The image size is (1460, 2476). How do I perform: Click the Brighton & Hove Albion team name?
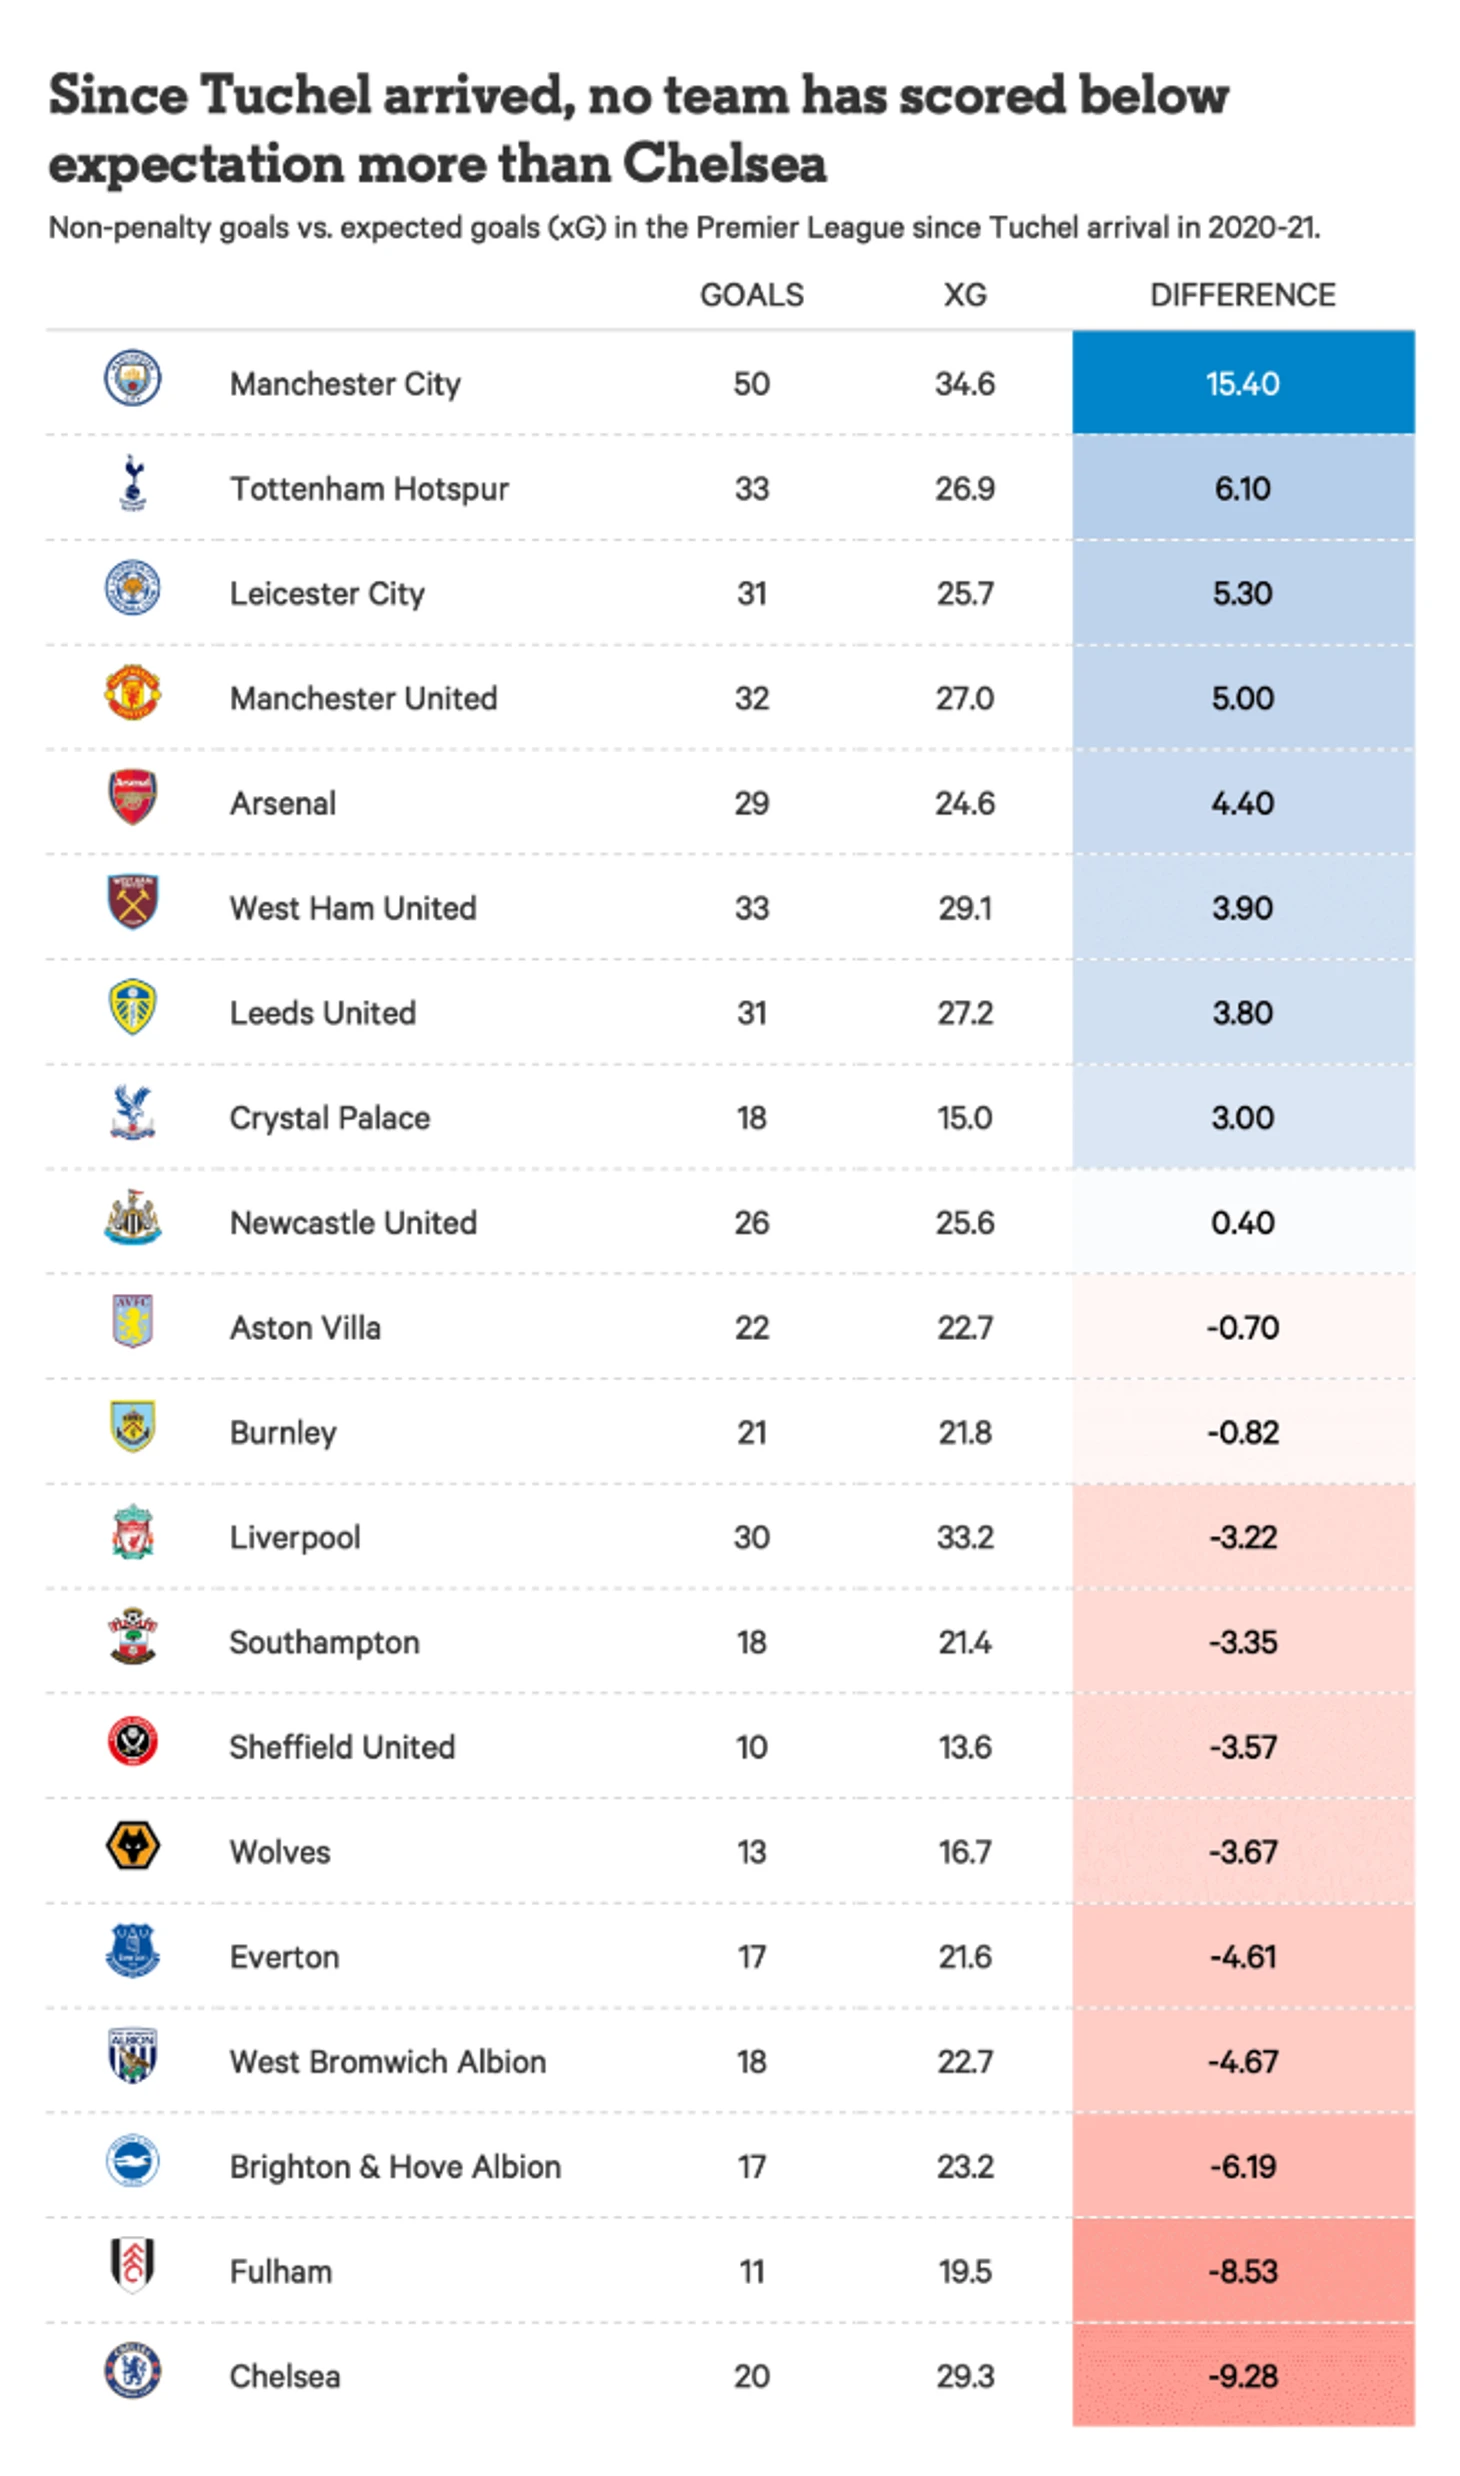coord(395,2166)
